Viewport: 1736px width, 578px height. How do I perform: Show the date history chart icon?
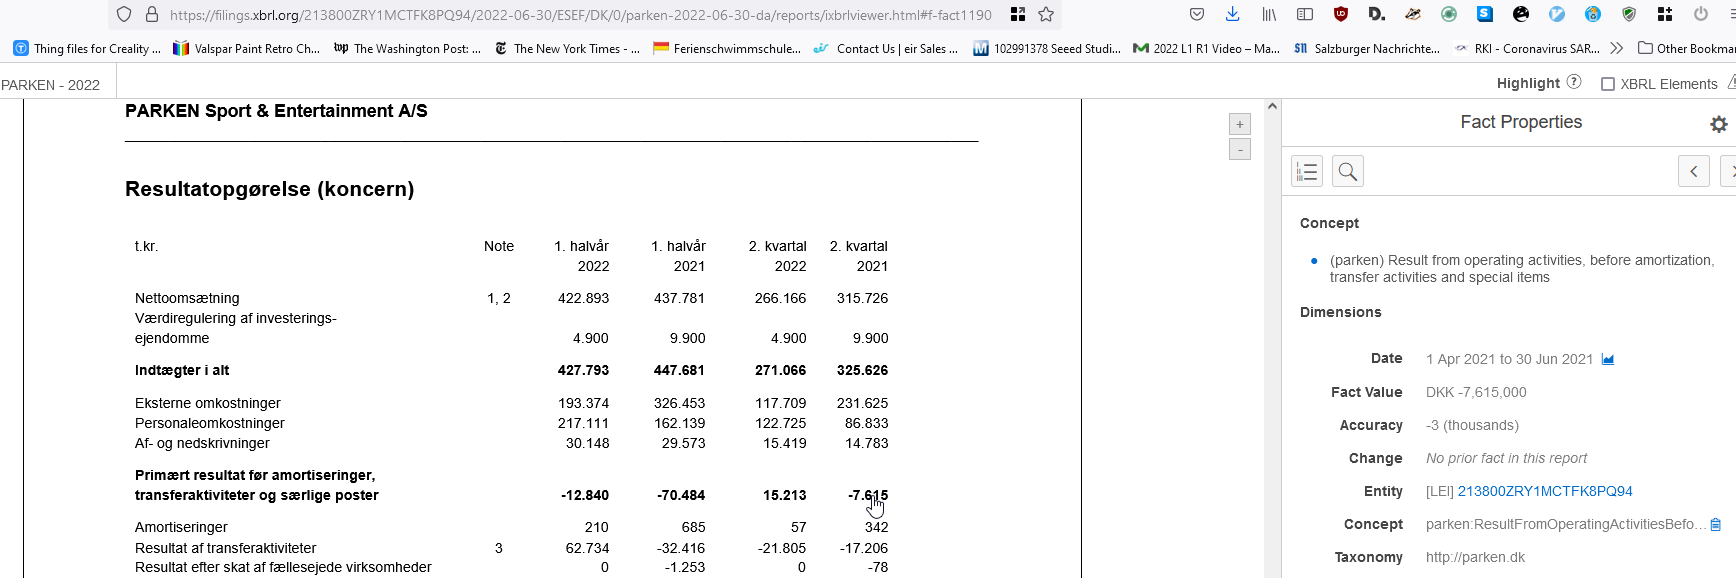(1608, 359)
